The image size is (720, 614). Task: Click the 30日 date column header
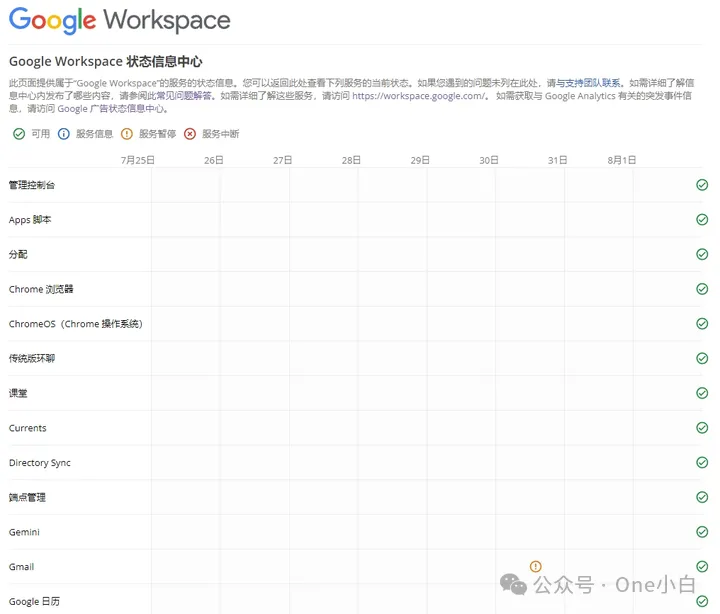click(489, 160)
